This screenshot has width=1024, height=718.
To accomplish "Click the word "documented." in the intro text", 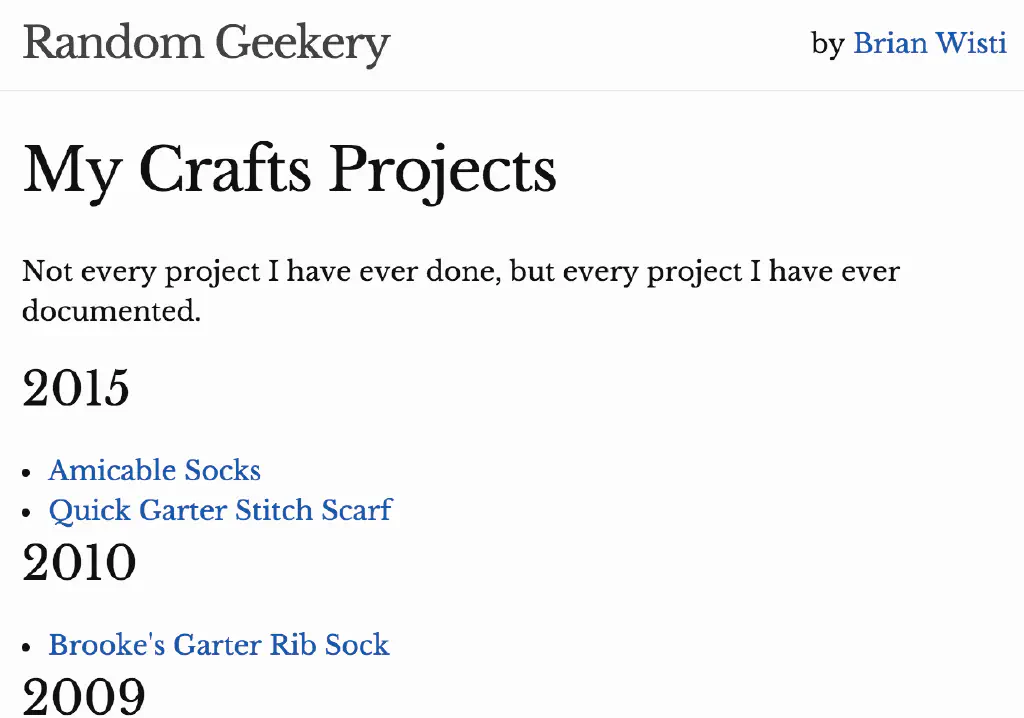I will 111,311.
